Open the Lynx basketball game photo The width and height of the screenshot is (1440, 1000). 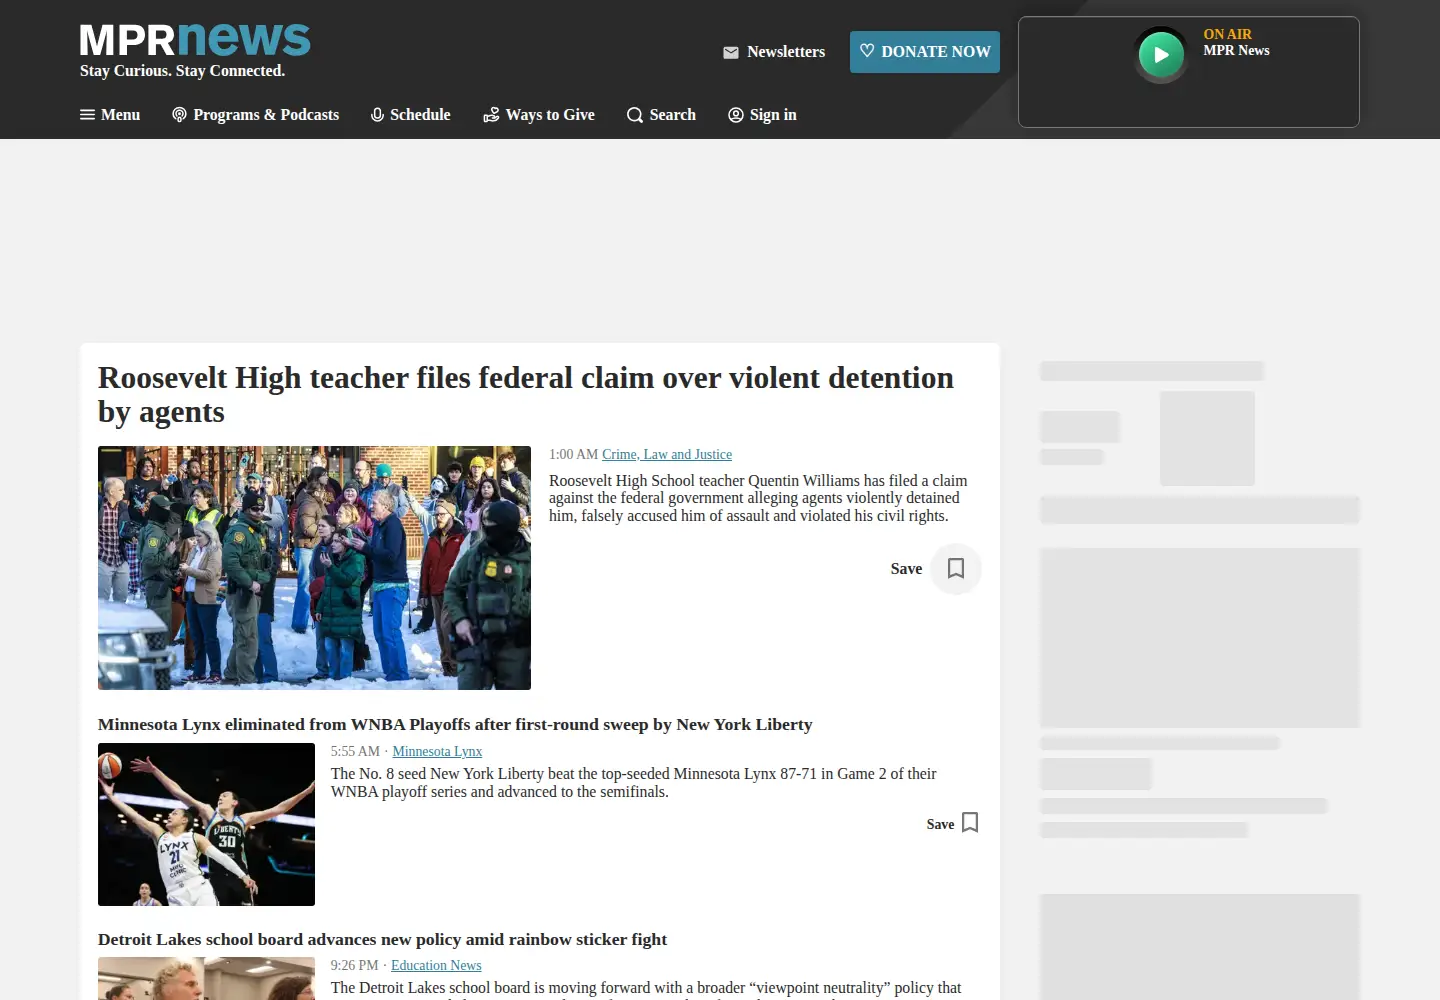pyautogui.click(x=206, y=825)
